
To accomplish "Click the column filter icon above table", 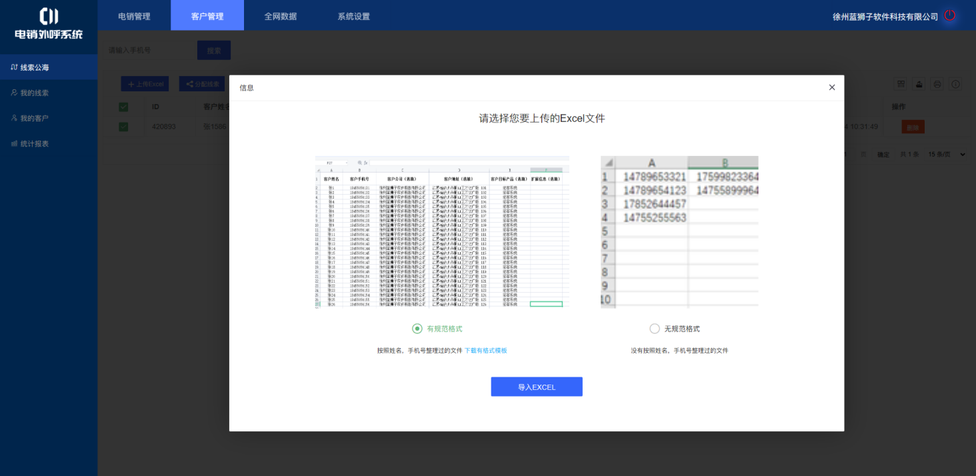I will point(901,84).
